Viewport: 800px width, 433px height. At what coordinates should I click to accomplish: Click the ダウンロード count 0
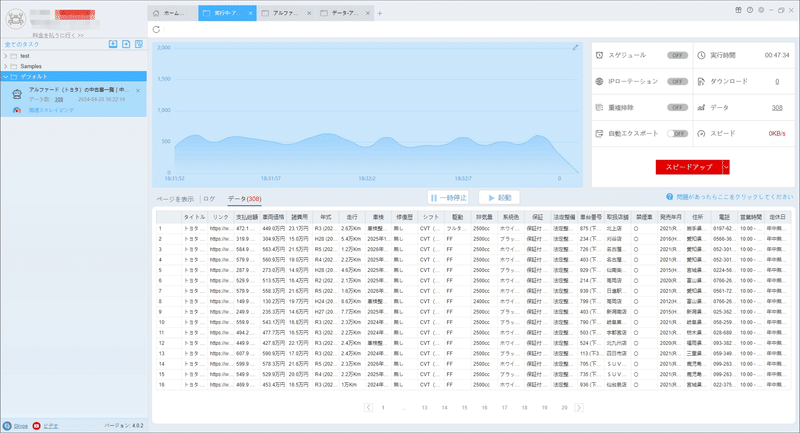tap(777, 82)
